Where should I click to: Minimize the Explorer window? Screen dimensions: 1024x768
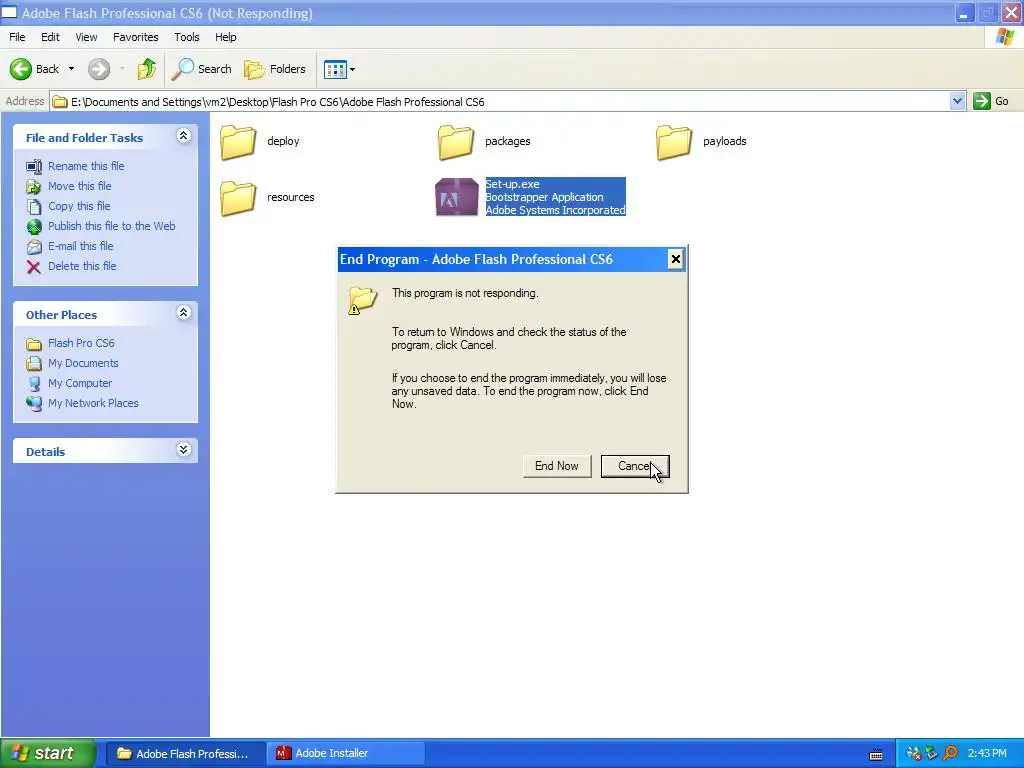coord(964,13)
